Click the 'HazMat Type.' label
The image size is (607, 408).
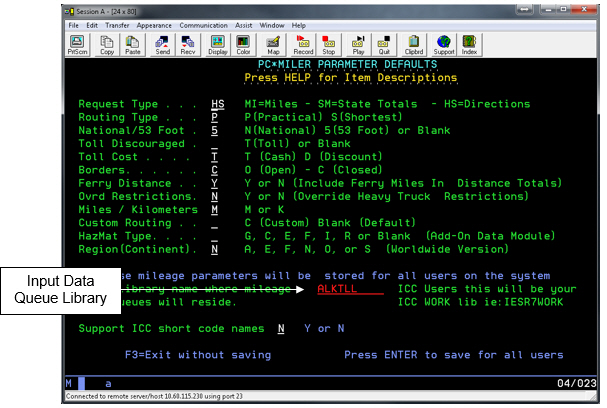click(117, 236)
